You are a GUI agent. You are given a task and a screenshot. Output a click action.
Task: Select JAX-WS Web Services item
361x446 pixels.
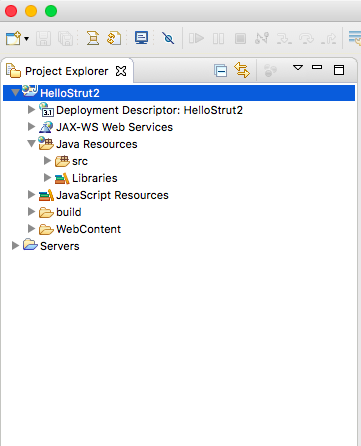point(114,127)
